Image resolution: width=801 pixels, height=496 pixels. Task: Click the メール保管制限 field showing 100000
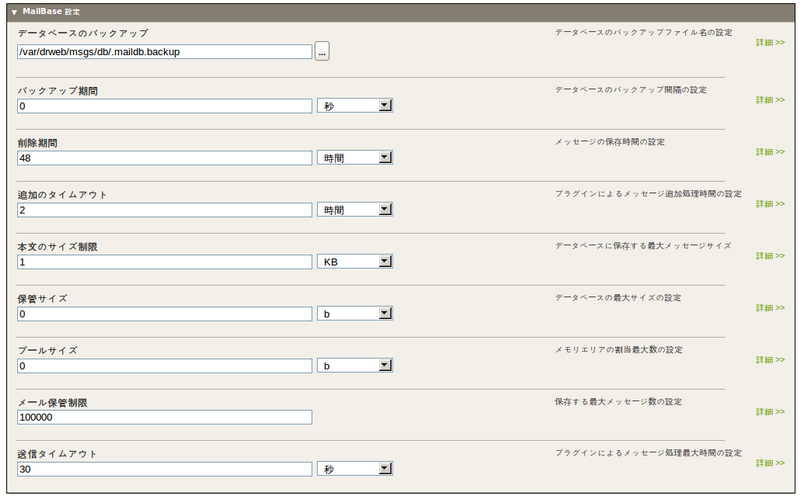coord(164,417)
